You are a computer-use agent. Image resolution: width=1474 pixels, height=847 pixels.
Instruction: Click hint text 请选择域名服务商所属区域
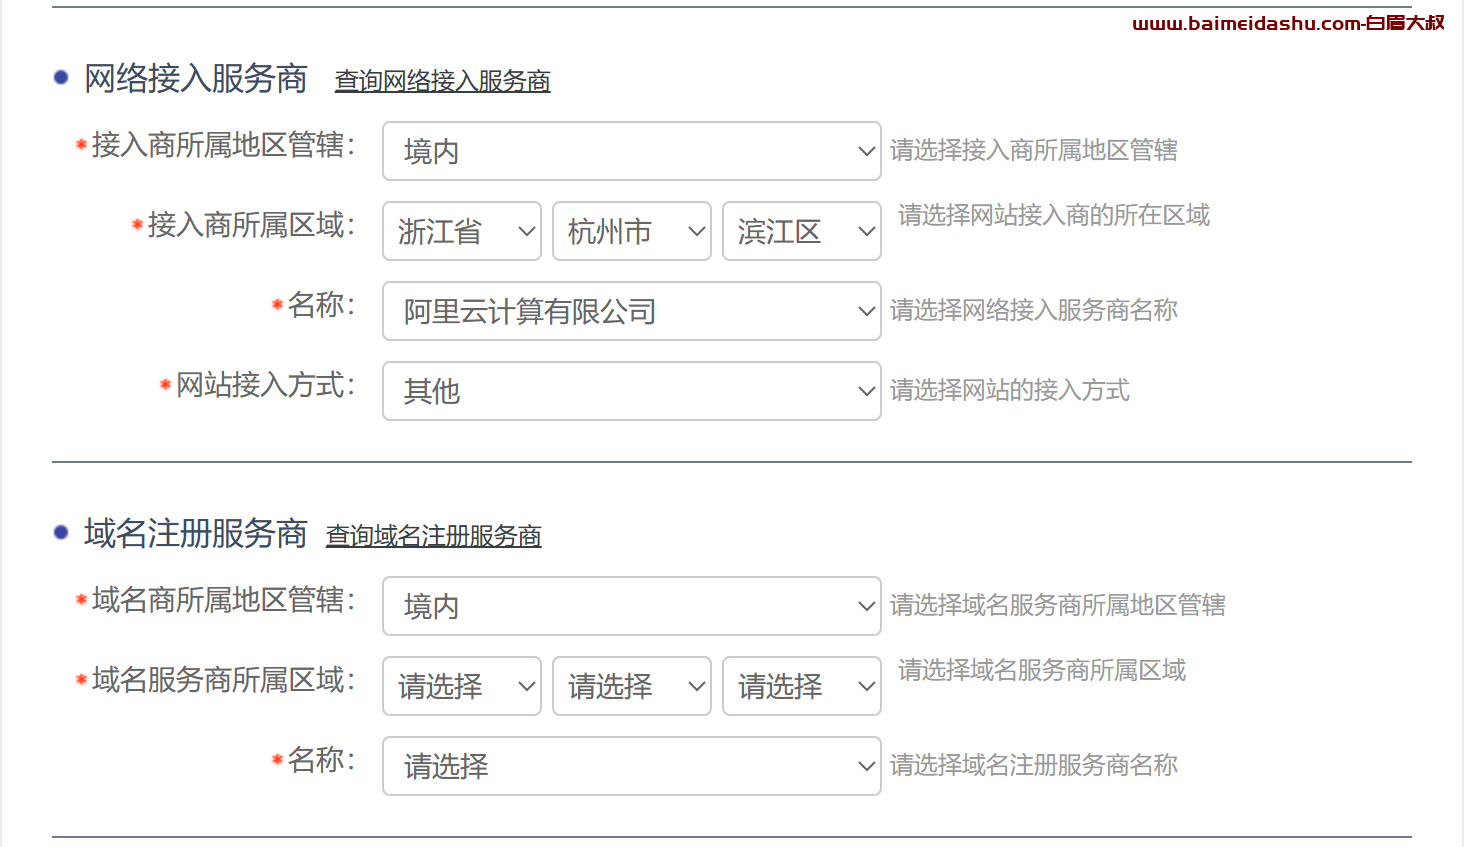click(x=1042, y=670)
